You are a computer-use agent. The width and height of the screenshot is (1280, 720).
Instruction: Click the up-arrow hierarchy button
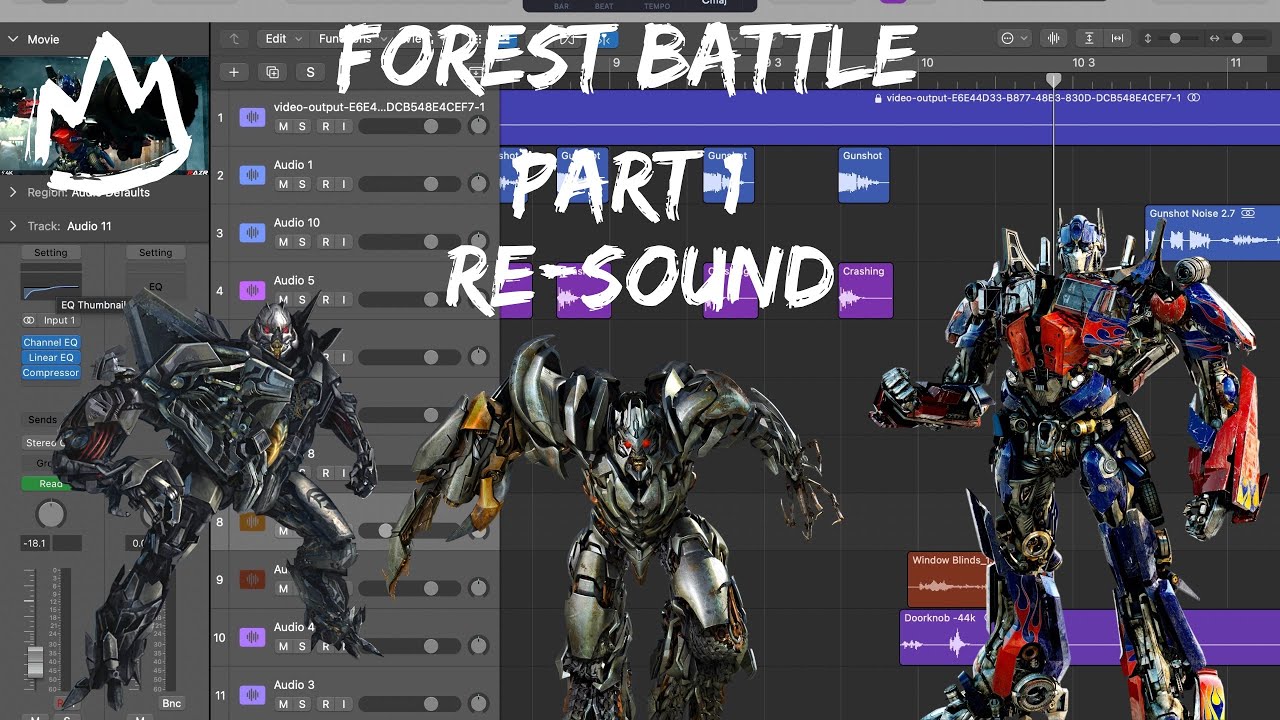coord(234,39)
